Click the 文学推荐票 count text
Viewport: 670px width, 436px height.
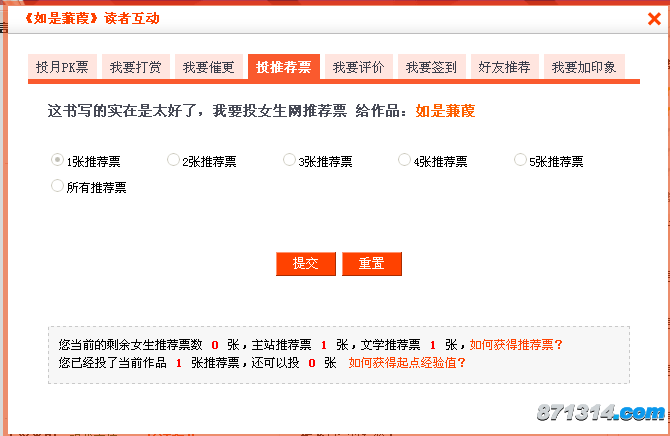click(x=391, y=345)
